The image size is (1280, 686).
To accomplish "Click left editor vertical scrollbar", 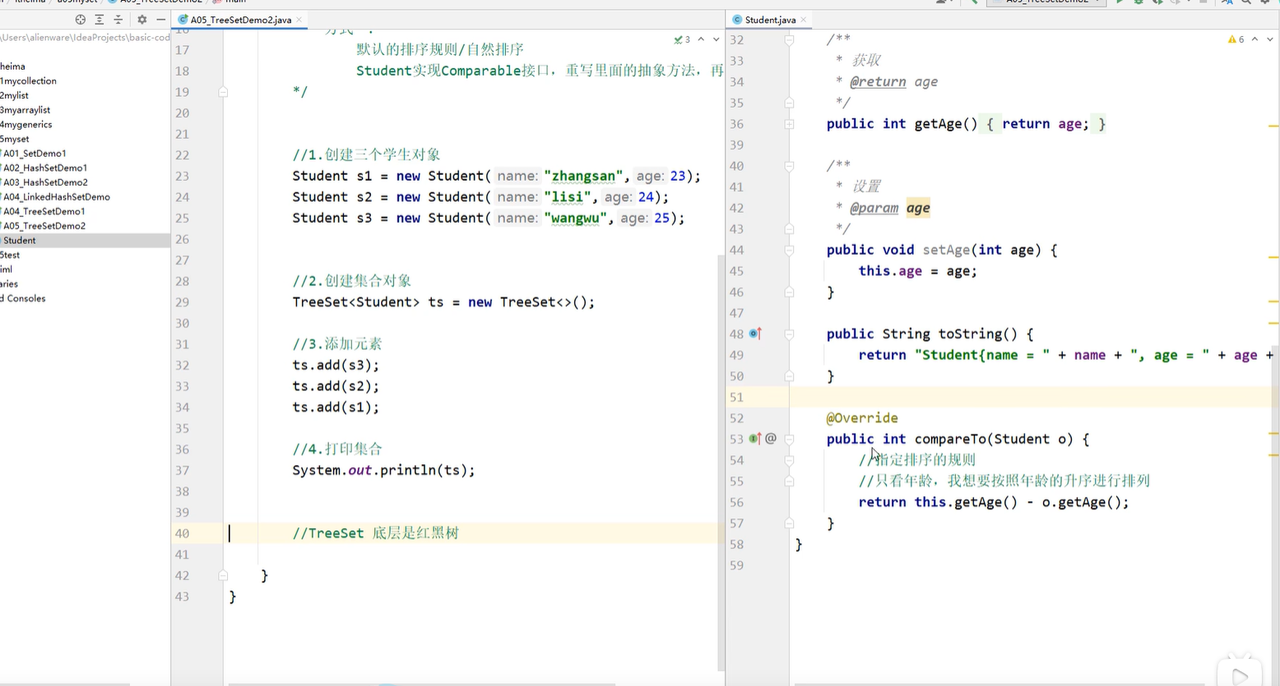I will point(720,462).
